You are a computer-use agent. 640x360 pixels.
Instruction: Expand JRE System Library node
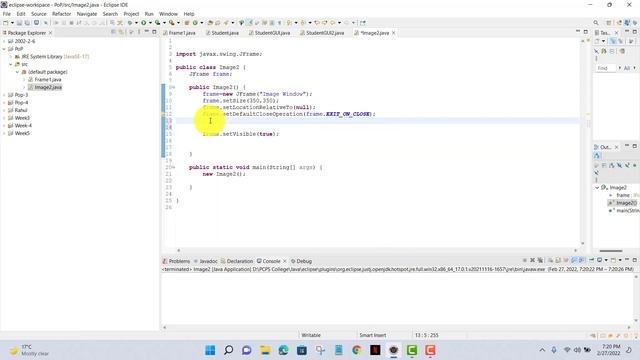tap(11, 57)
